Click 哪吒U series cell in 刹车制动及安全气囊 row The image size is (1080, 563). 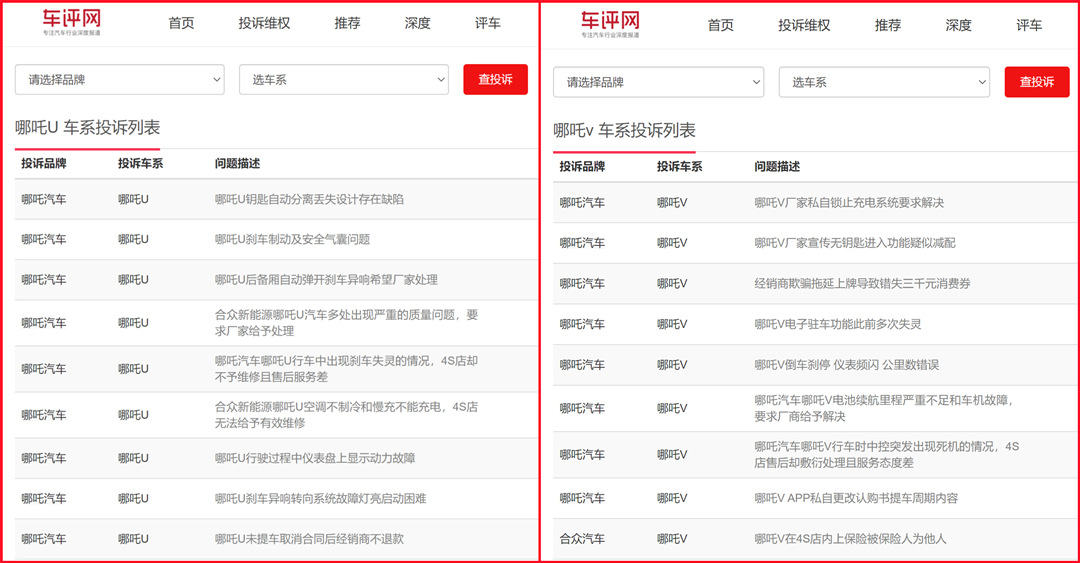tap(133, 239)
